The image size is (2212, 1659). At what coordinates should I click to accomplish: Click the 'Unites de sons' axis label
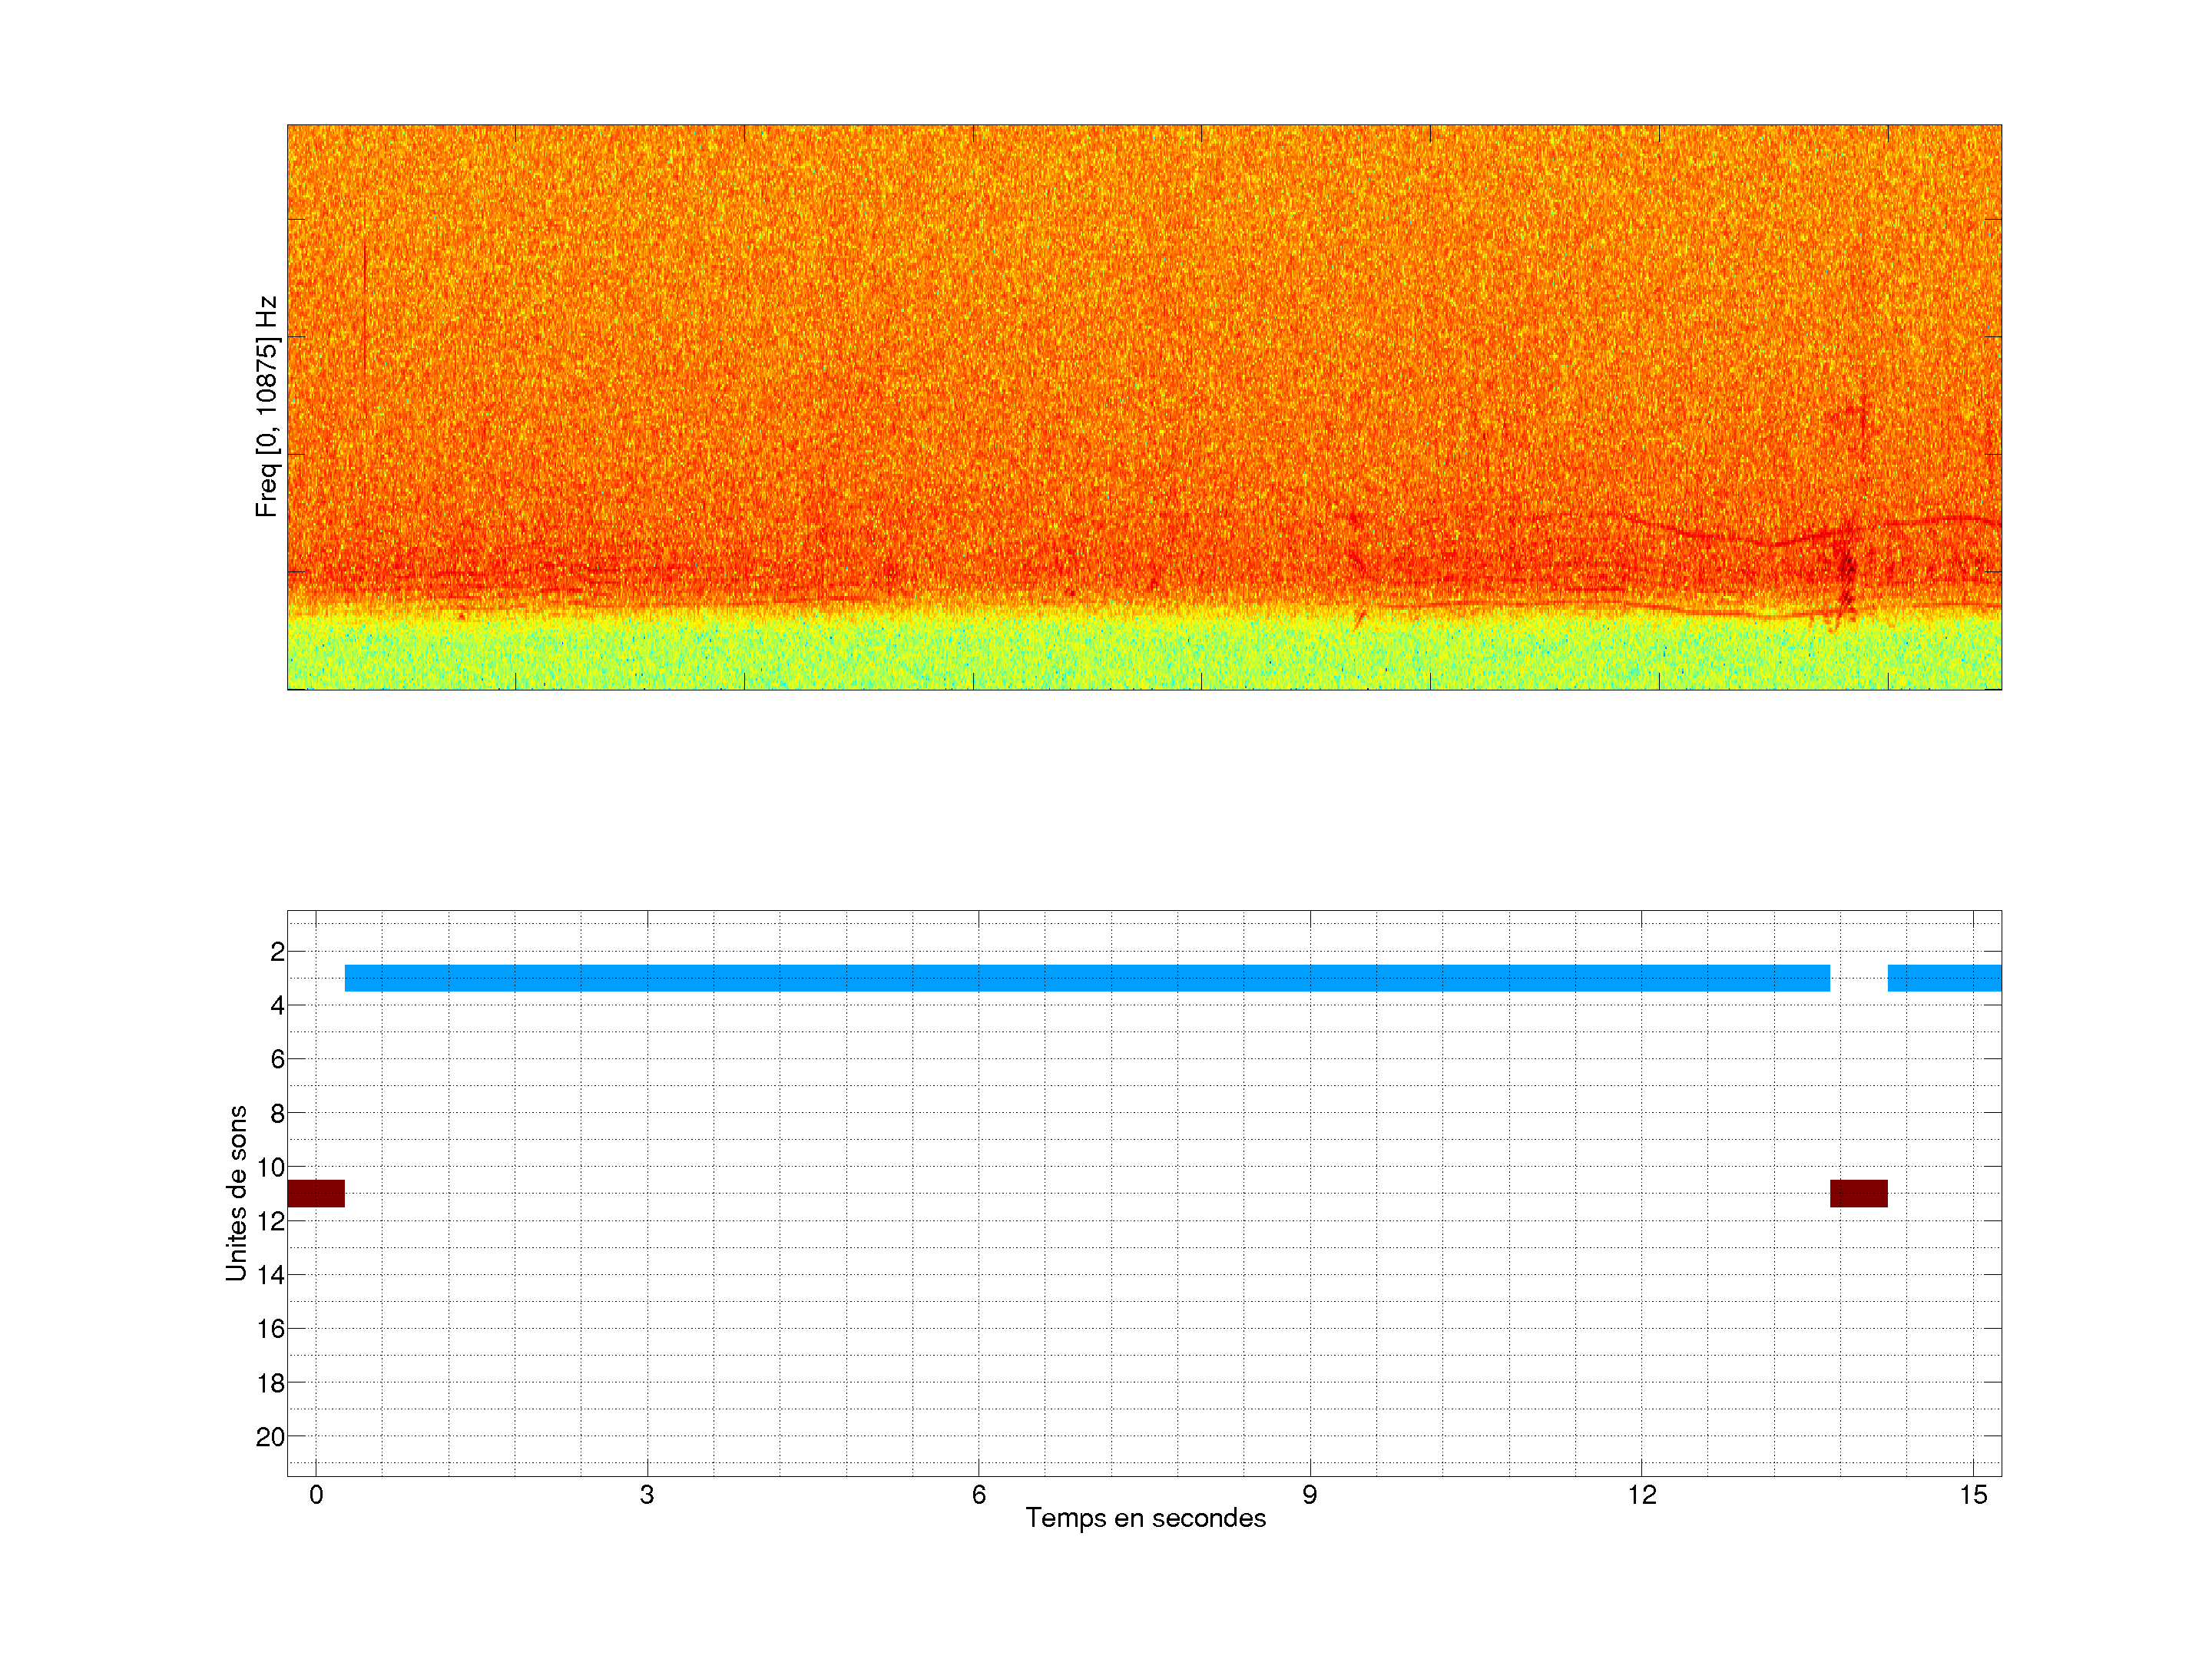(237, 1193)
